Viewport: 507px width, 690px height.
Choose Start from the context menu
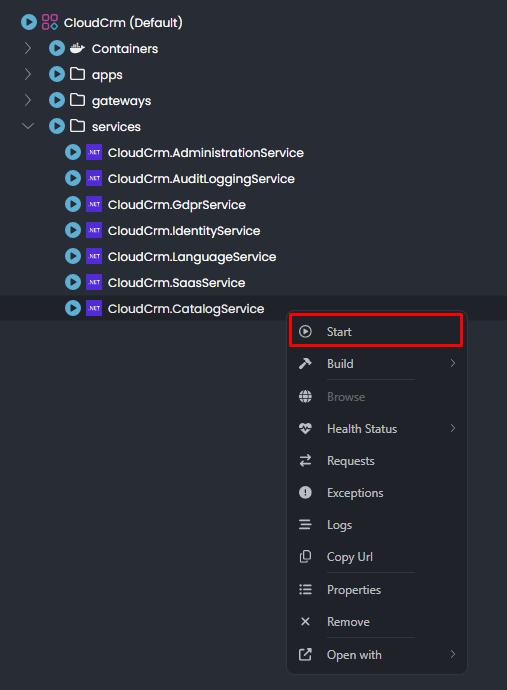(x=376, y=331)
